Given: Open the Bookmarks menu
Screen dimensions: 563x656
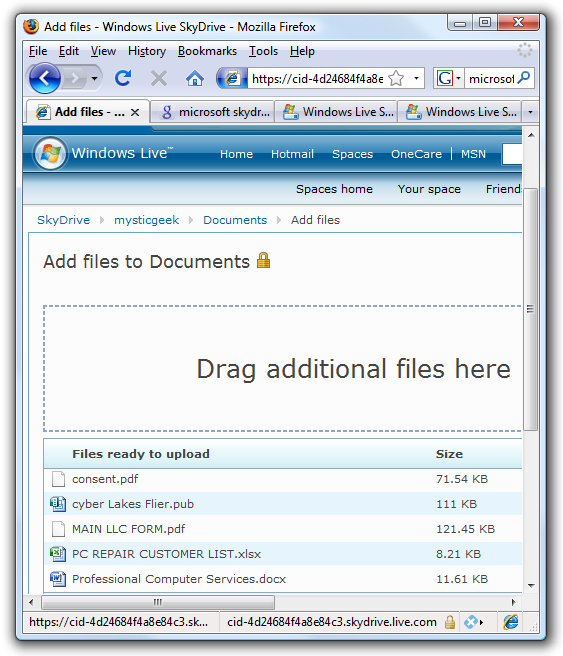Looking at the screenshot, I should point(207,51).
